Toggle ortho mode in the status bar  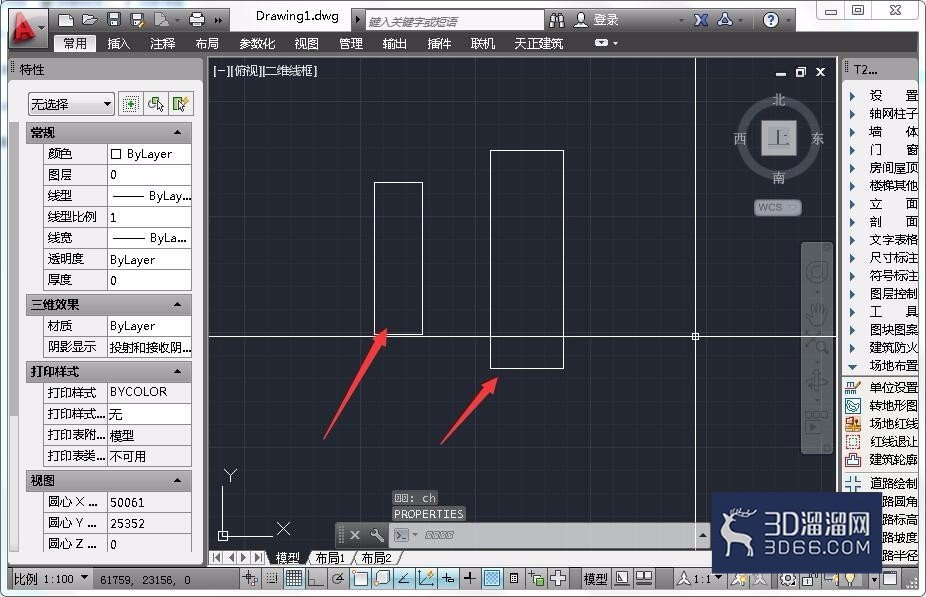click(x=315, y=579)
